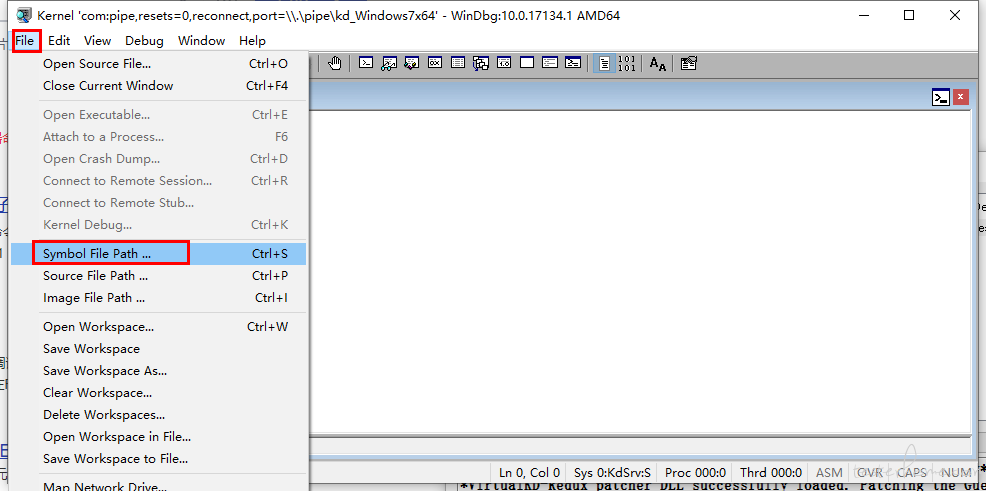This screenshot has width=986, height=491.
Task: Open the Processes and Threads toolbar icon
Action: 550,63
